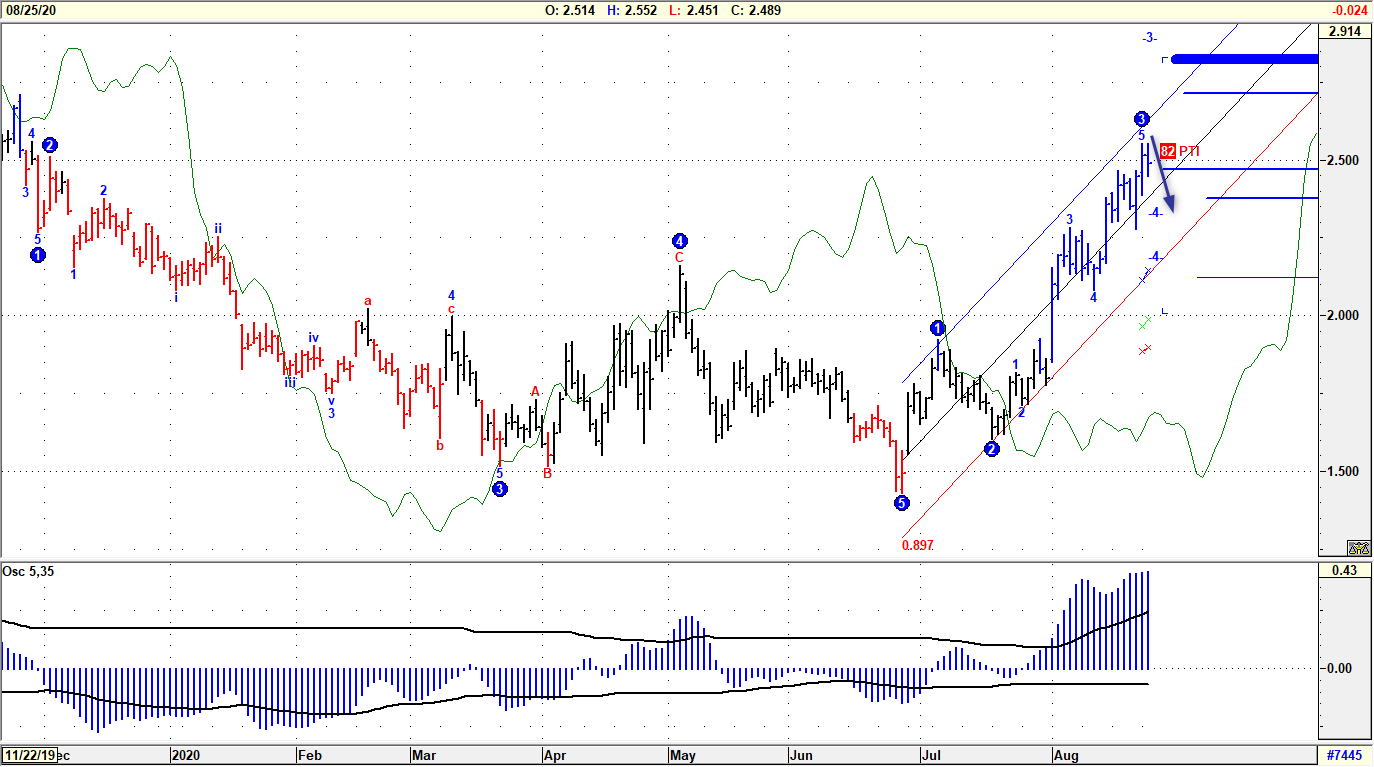Click the Osc 5,35 indicator label
This screenshot has width=1374, height=767.
point(29,570)
